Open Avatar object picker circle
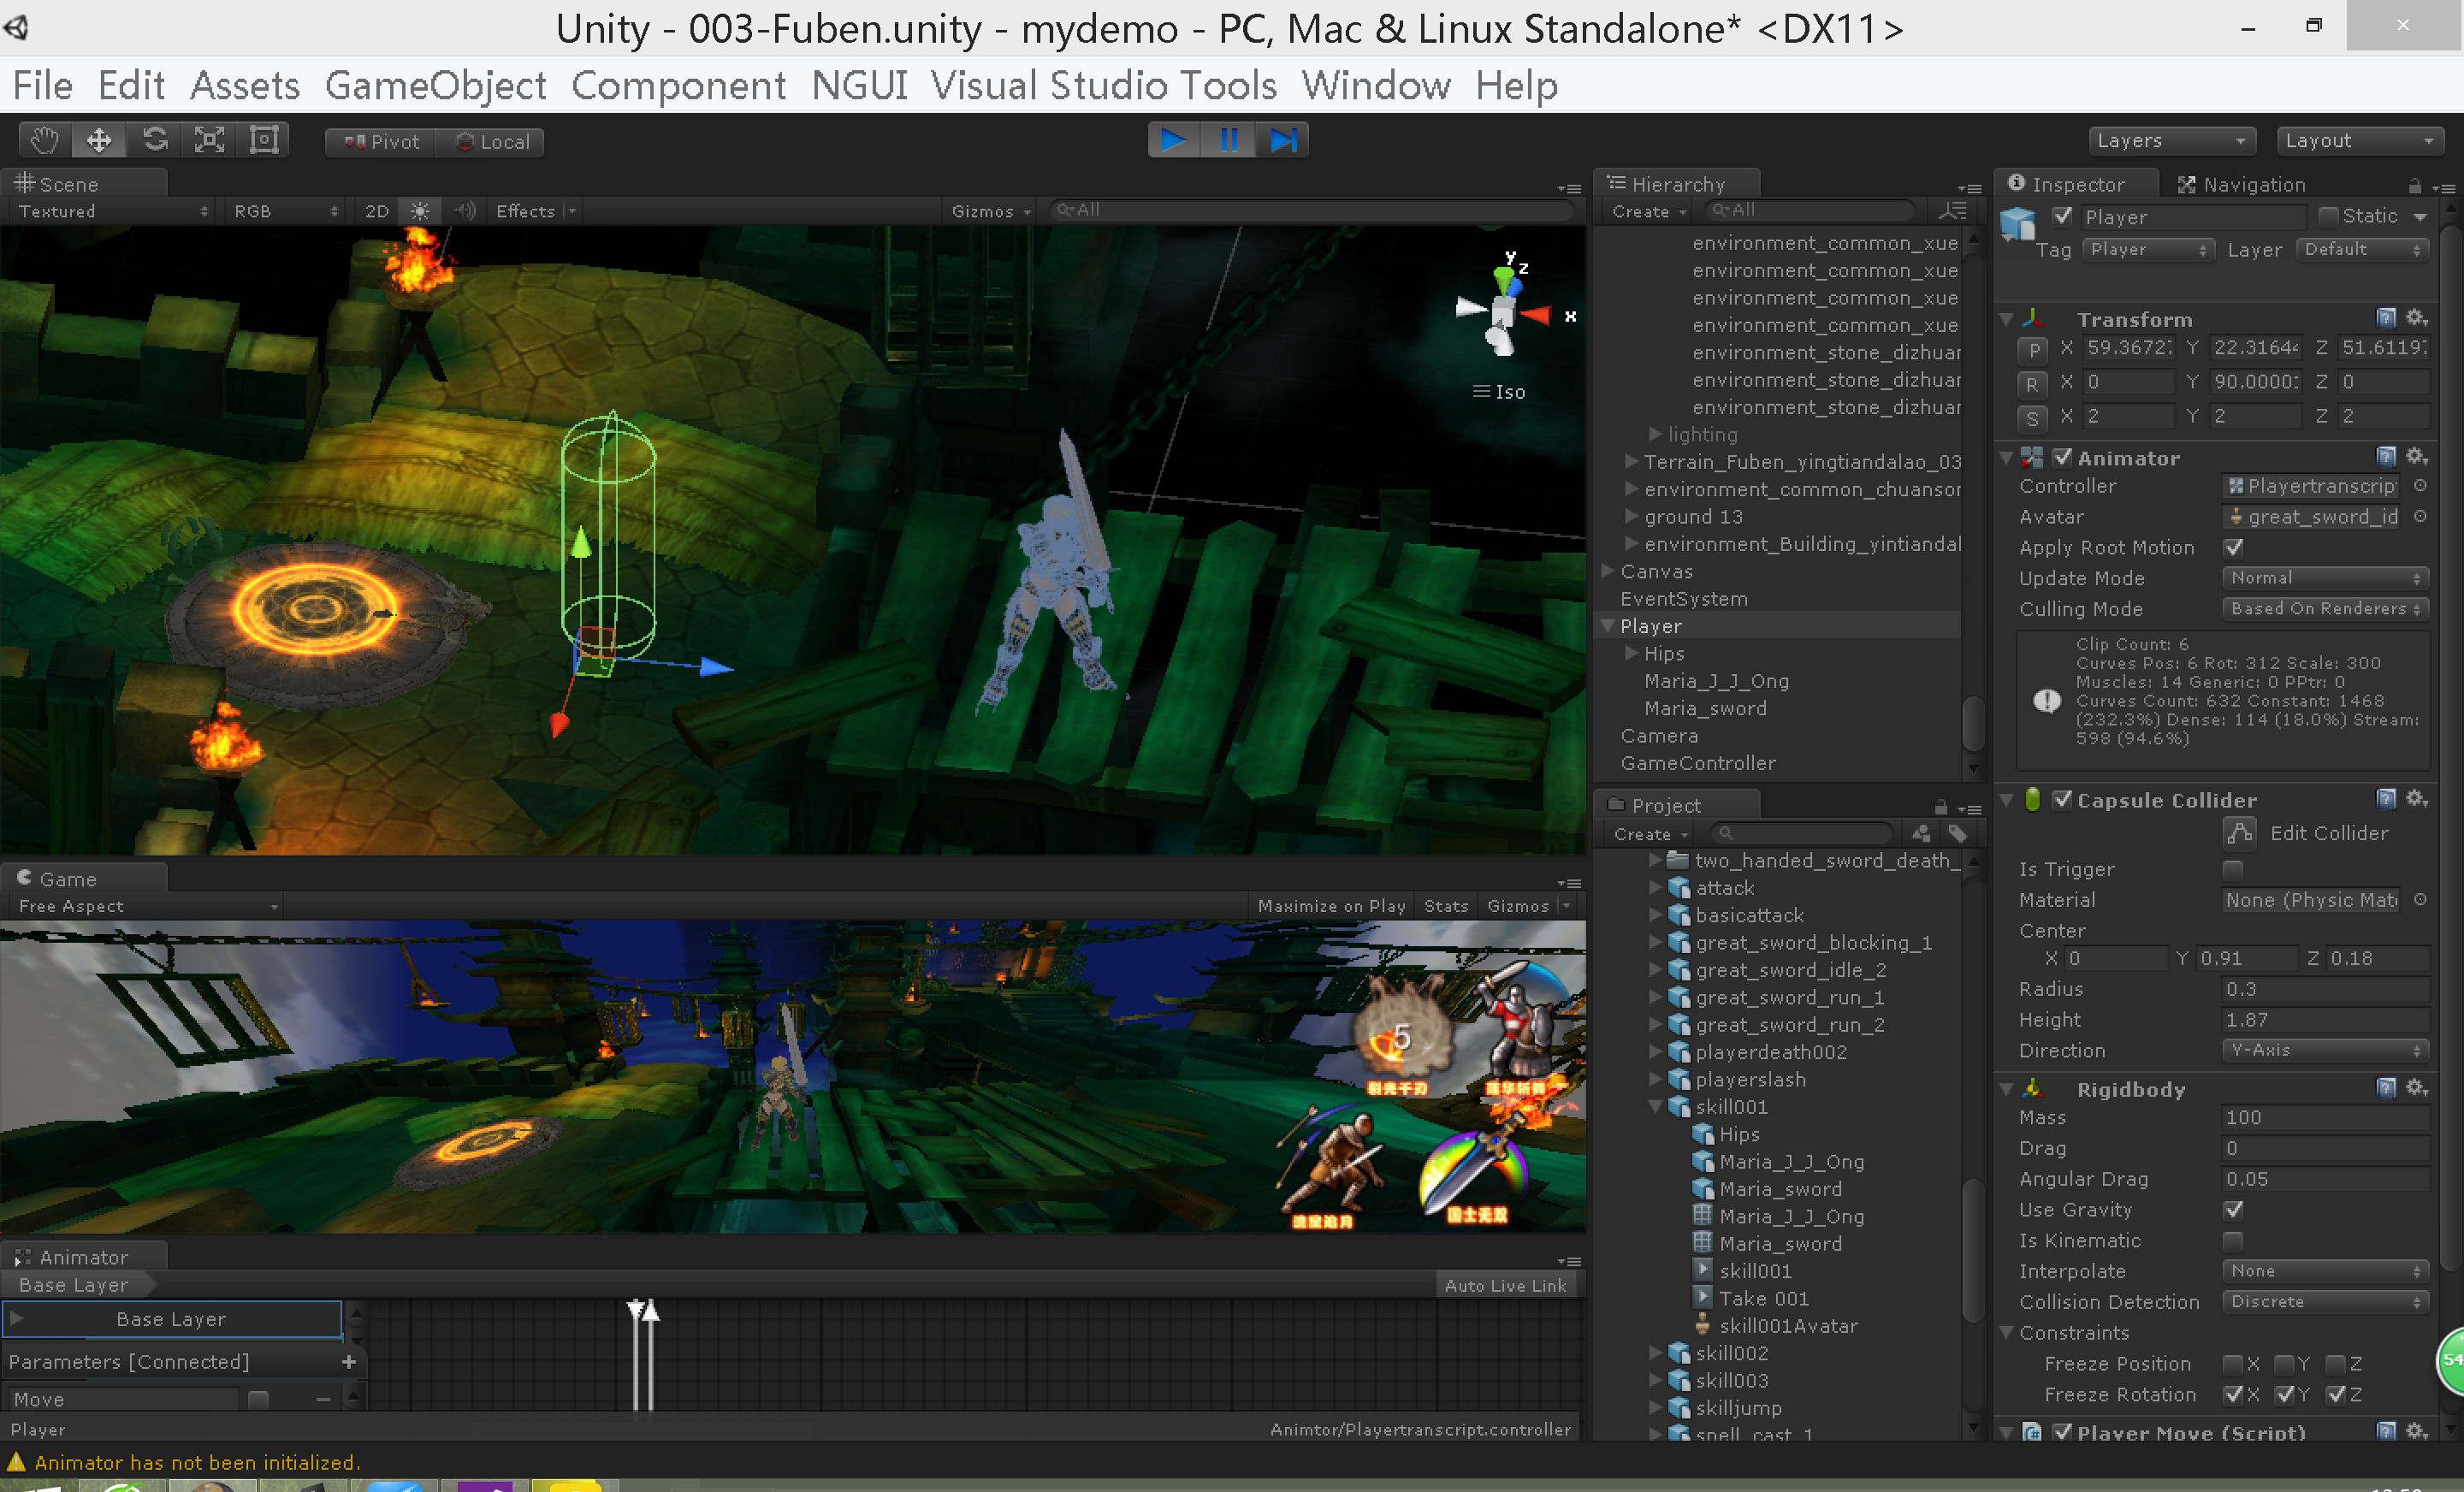Screen dimensions: 2464x1492 point(2420,517)
